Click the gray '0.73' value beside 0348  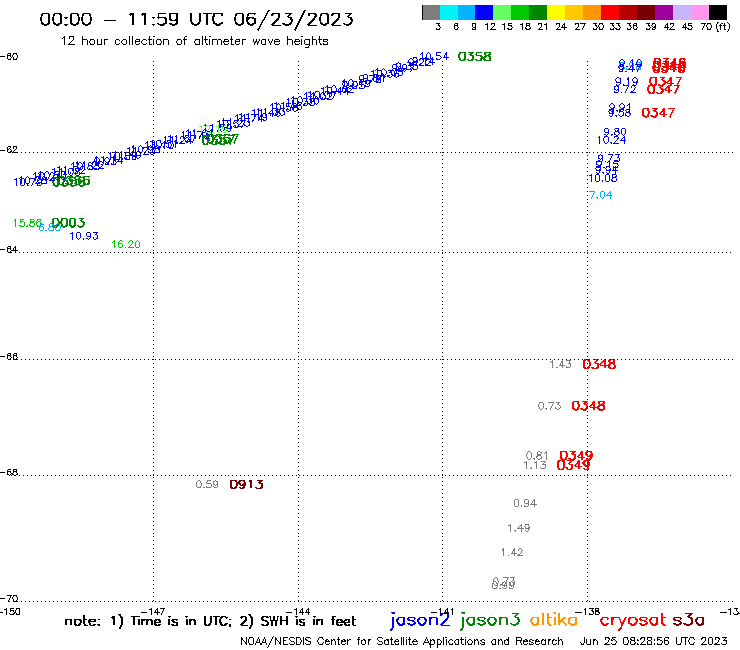[549, 406]
